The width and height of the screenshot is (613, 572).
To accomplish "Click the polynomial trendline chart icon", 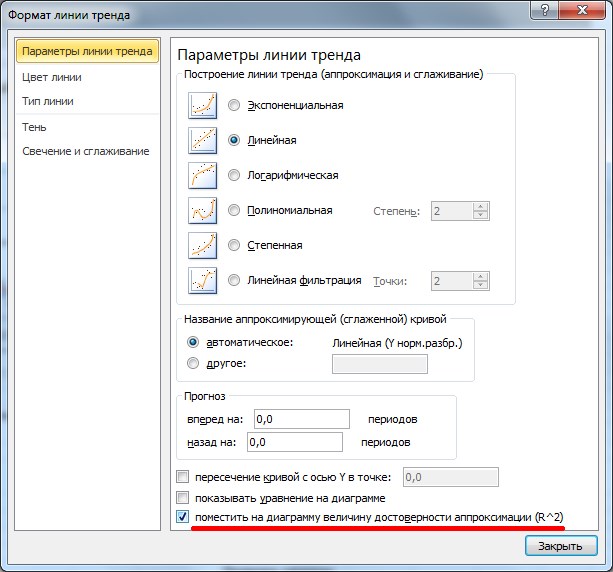I will click(203, 210).
